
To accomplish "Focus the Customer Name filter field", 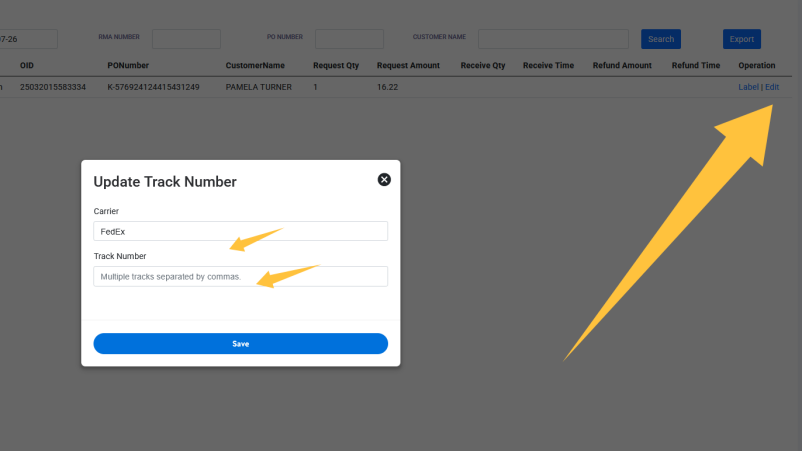I will point(553,39).
